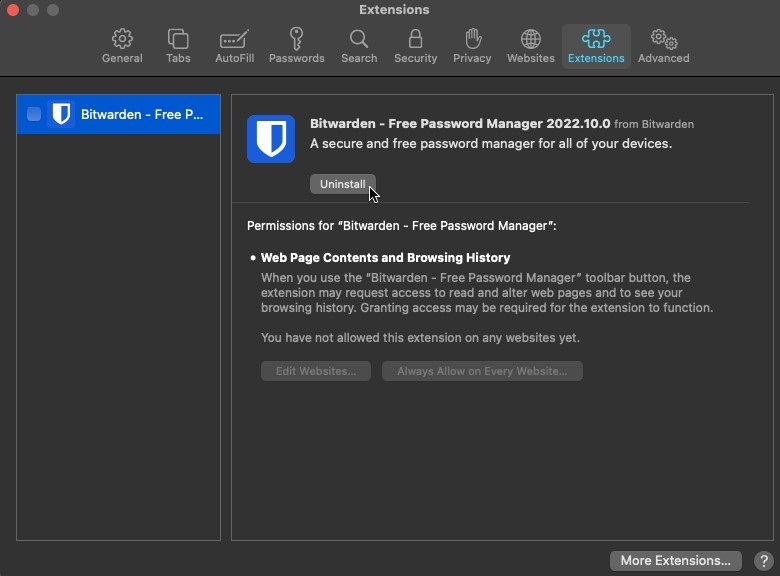Click "Web Page Contents and Browsing History" heading

click(386, 258)
